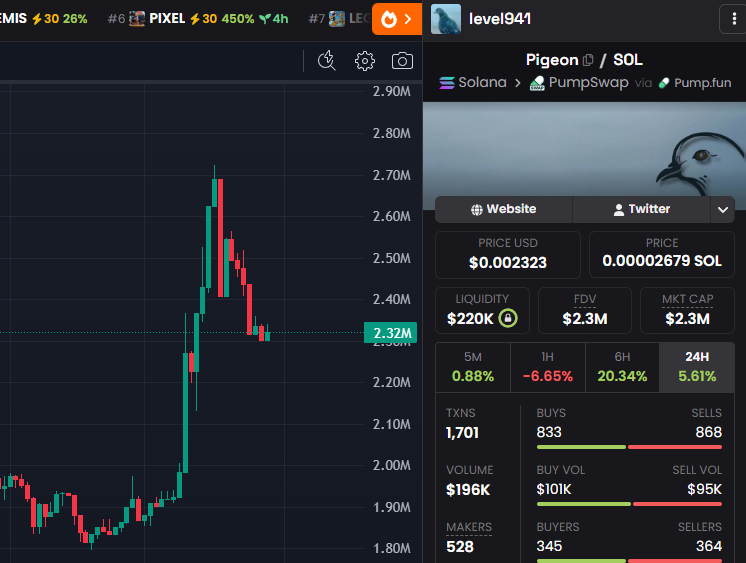This screenshot has height=563, width=746.
Task: Click SELL VOL value $95K
Action: [x=705, y=489]
